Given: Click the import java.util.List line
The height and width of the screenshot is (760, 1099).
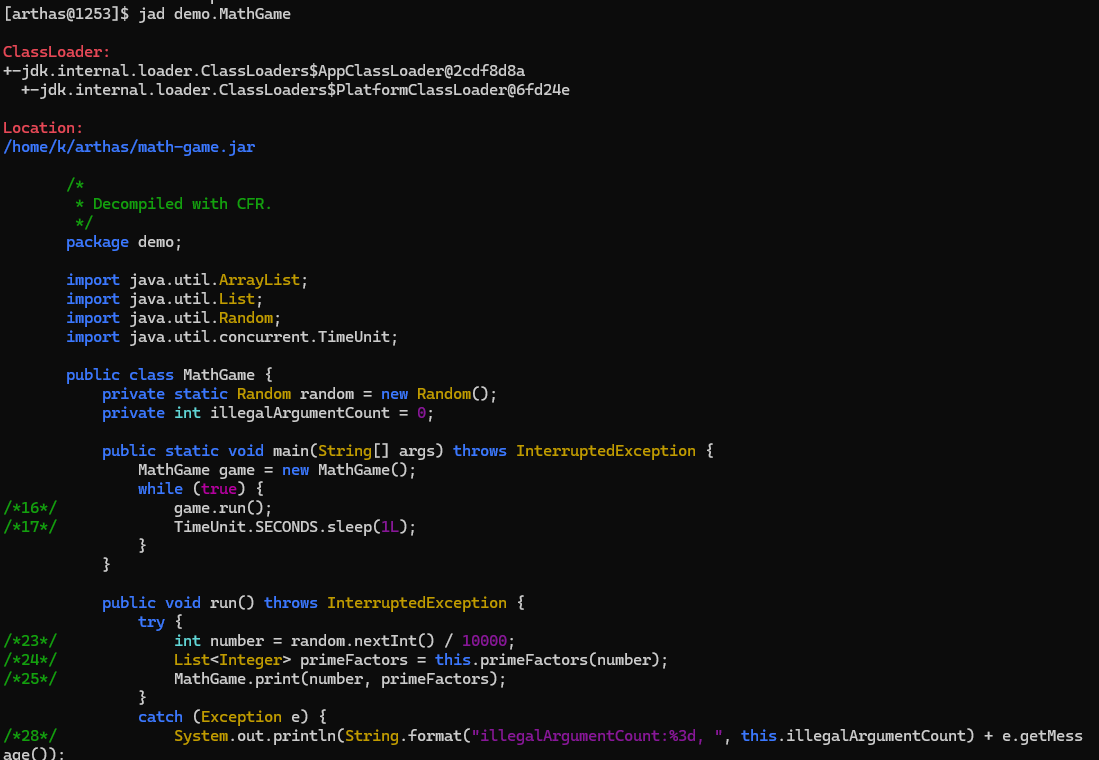Looking at the screenshot, I should tap(165, 299).
